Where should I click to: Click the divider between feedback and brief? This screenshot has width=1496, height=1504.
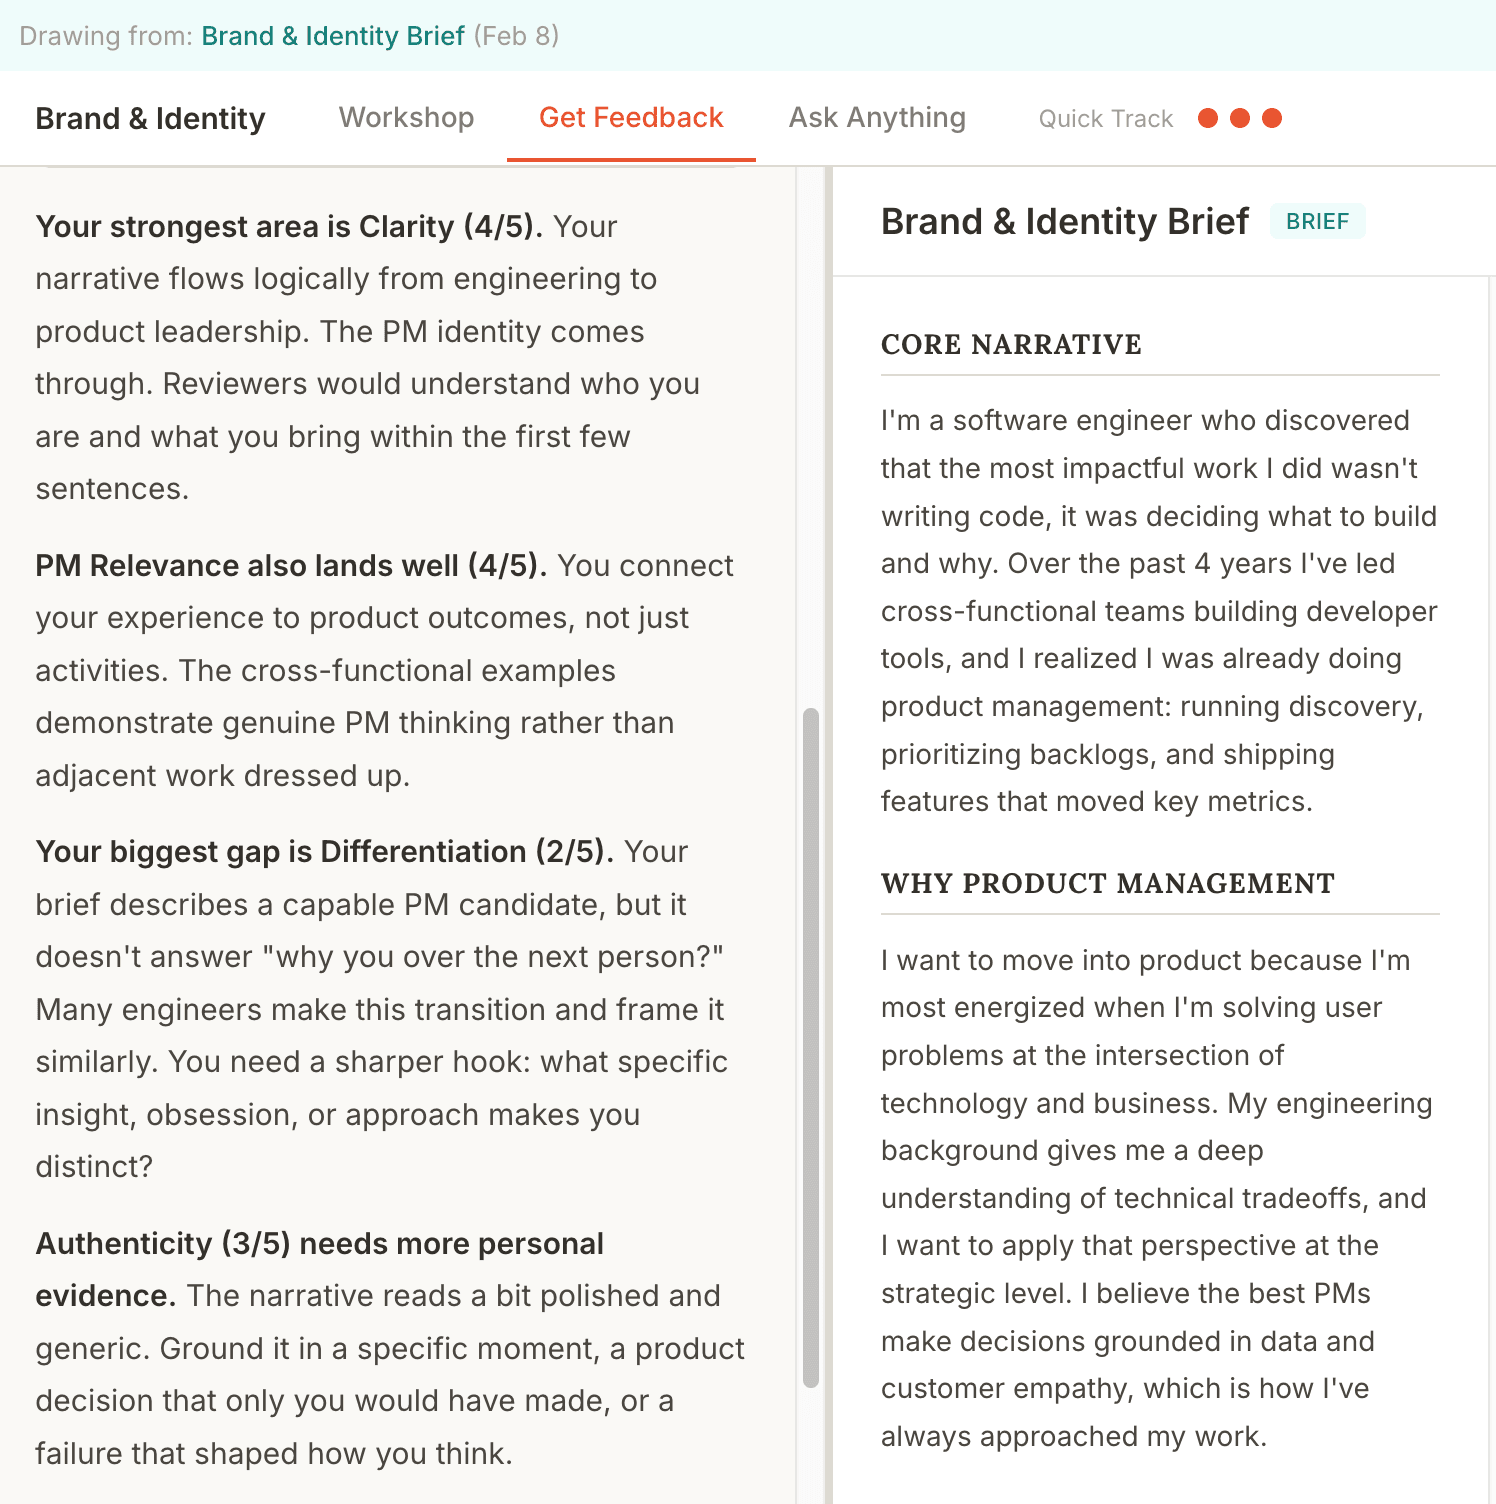pyautogui.click(x=828, y=835)
